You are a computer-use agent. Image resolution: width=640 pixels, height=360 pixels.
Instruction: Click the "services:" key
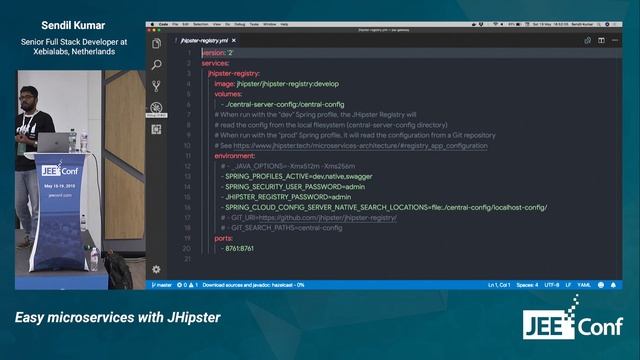(215, 63)
